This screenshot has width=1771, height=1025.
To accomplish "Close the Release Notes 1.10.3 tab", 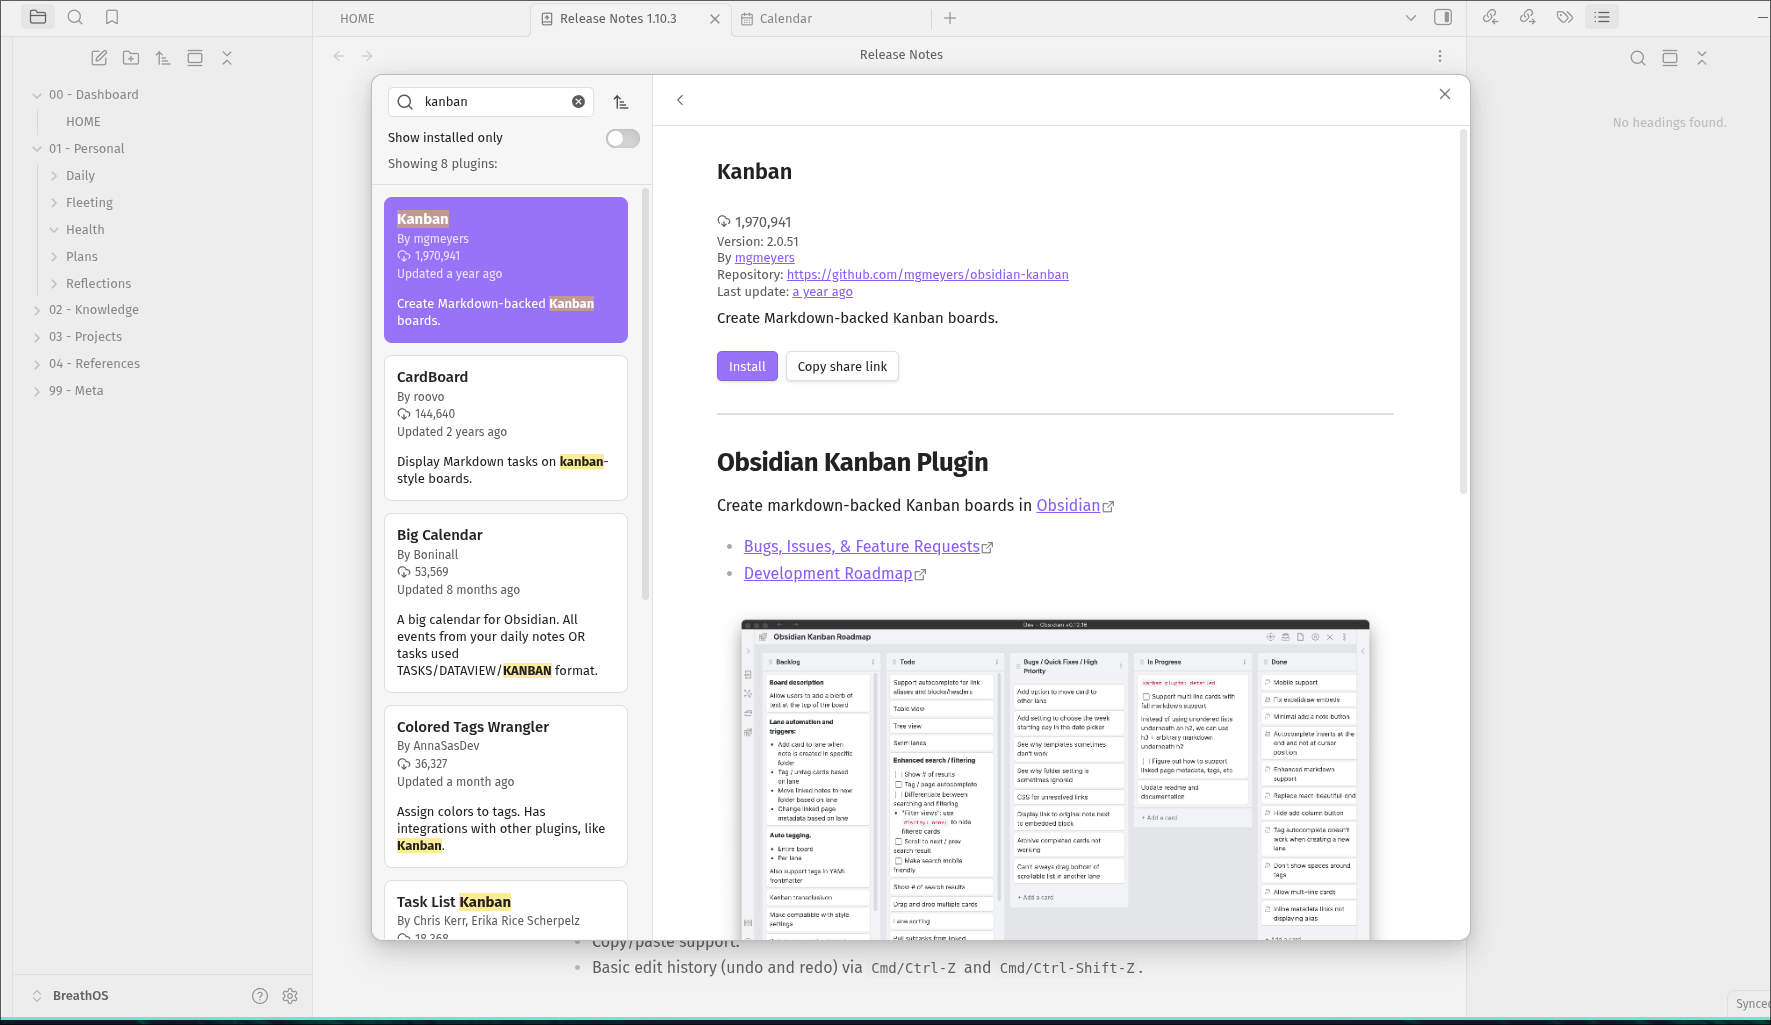I will (714, 19).
